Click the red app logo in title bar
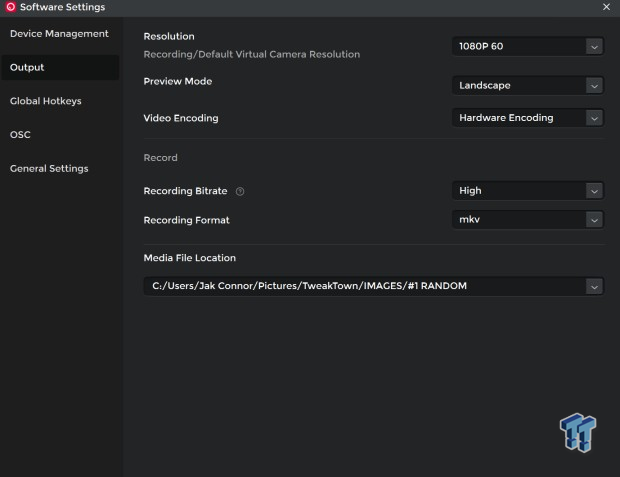This screenshot has height=477, width=620. (x=10, y=7)
